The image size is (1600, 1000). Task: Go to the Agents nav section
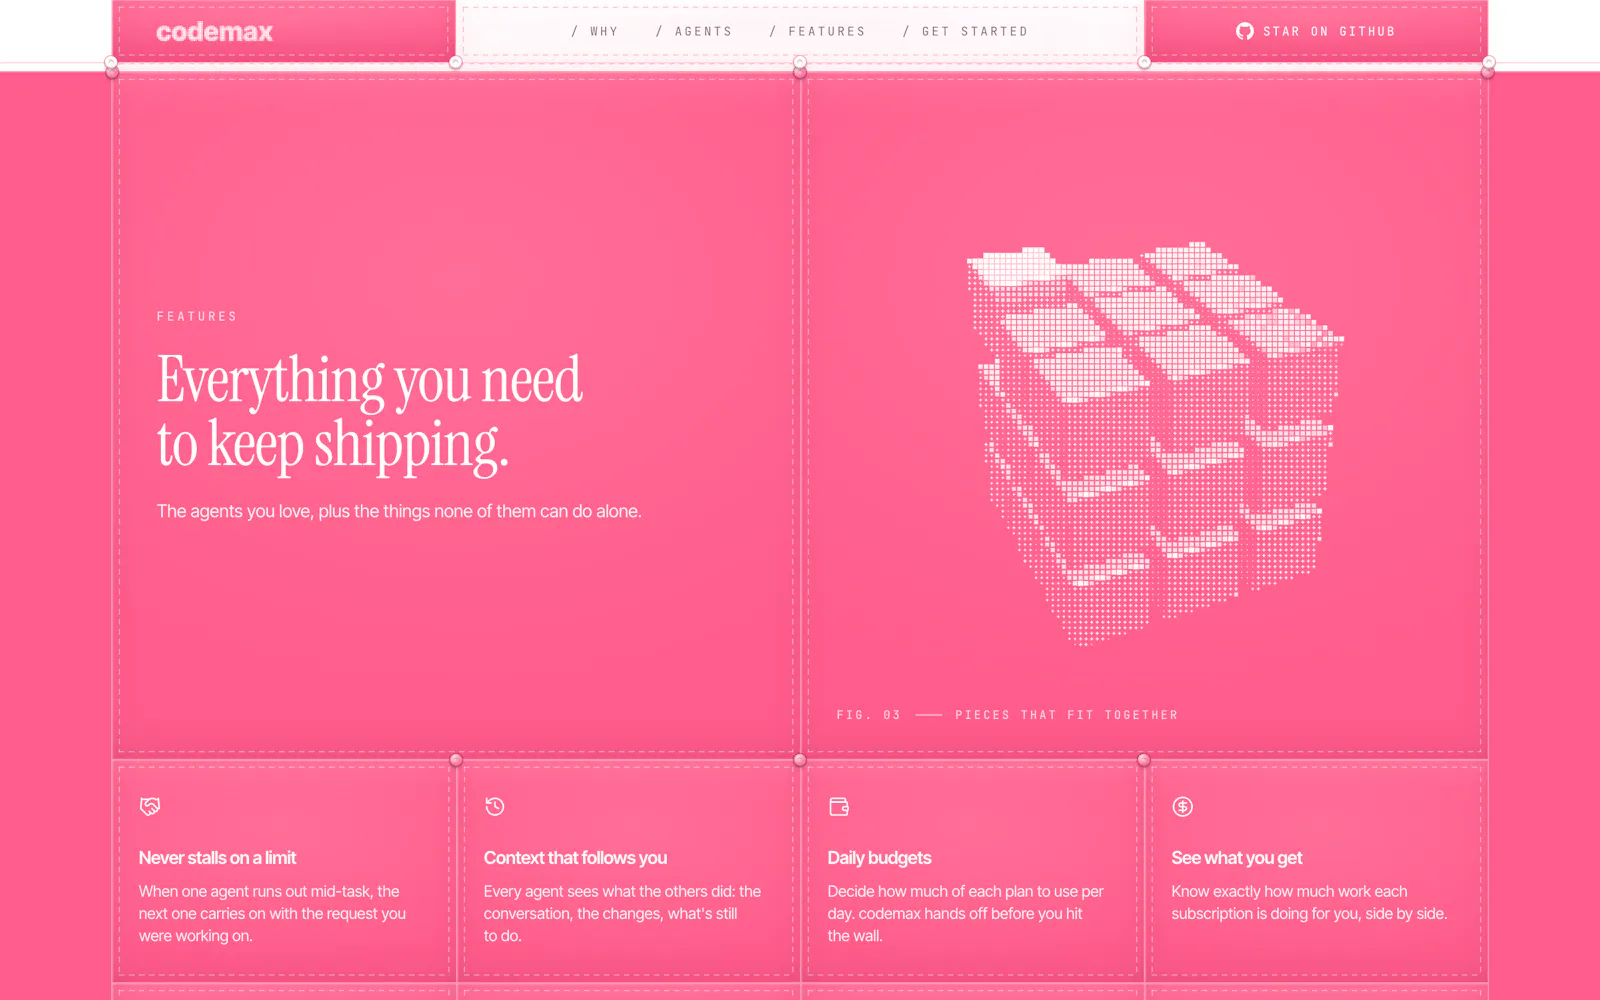pyautogui.click(x=694, y=32)
